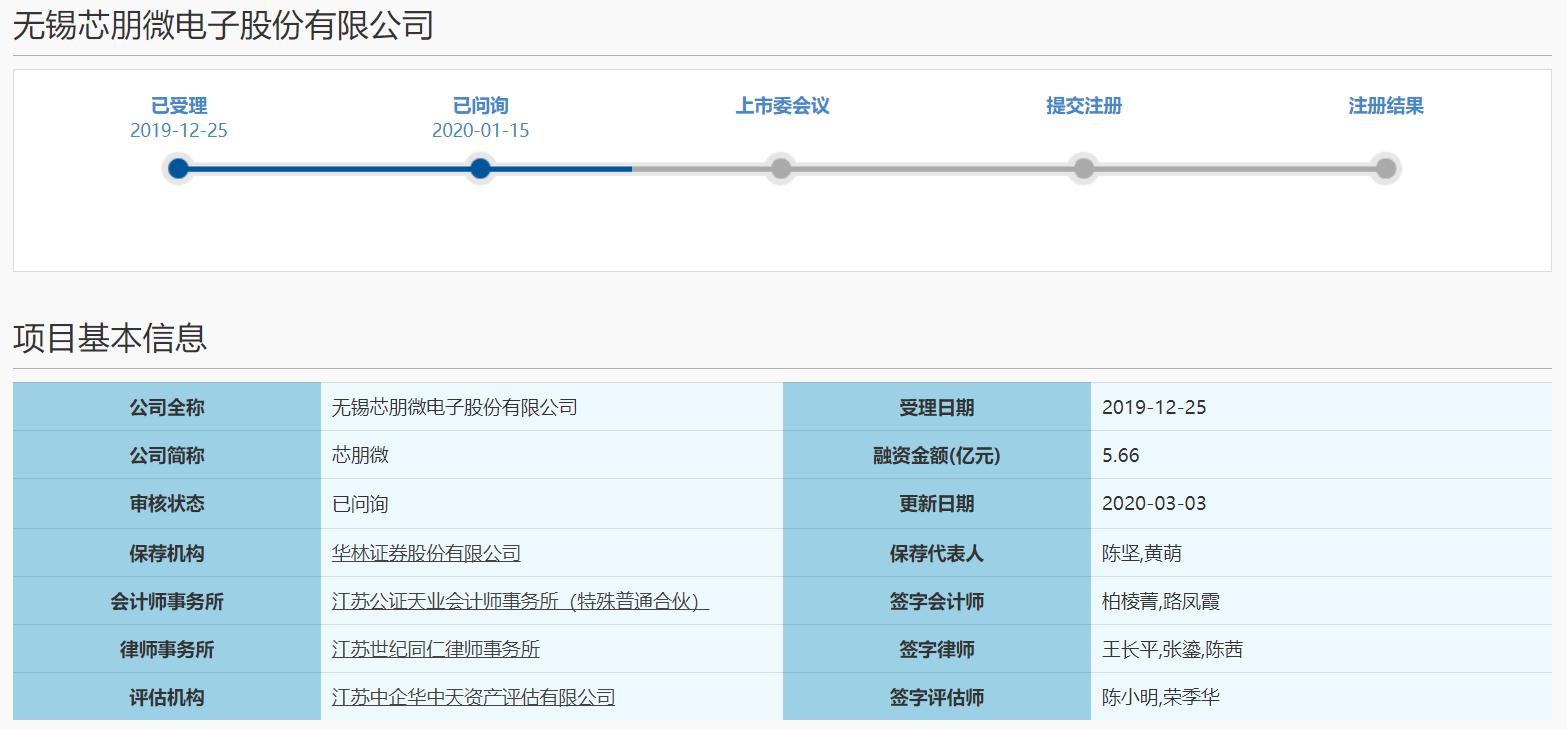
Task: Click the 已受理 stage dot on the timeline
Action: tap(178, 168)
